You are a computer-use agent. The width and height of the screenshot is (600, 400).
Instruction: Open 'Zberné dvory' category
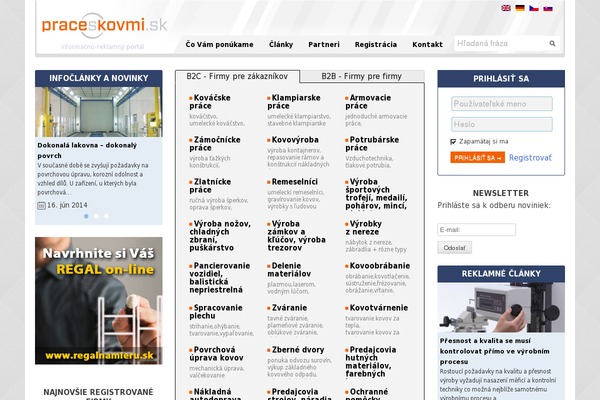[295, 350]
